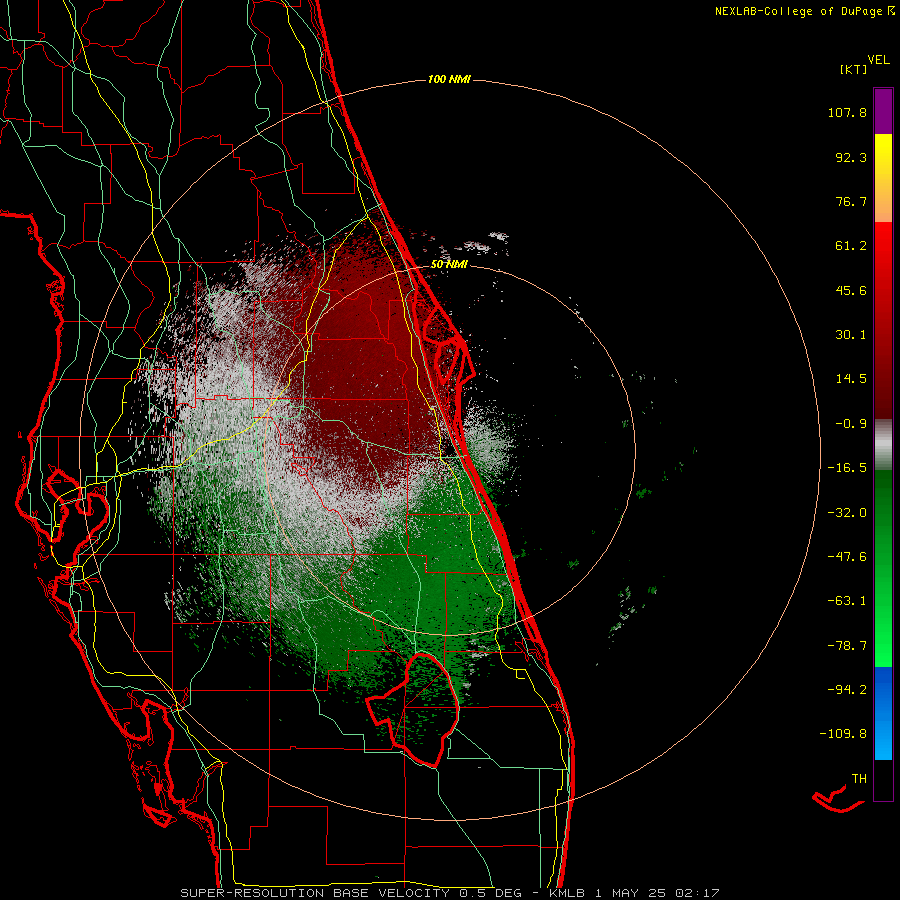Click the 50 NMI range ring label

(x=449, y=264)
